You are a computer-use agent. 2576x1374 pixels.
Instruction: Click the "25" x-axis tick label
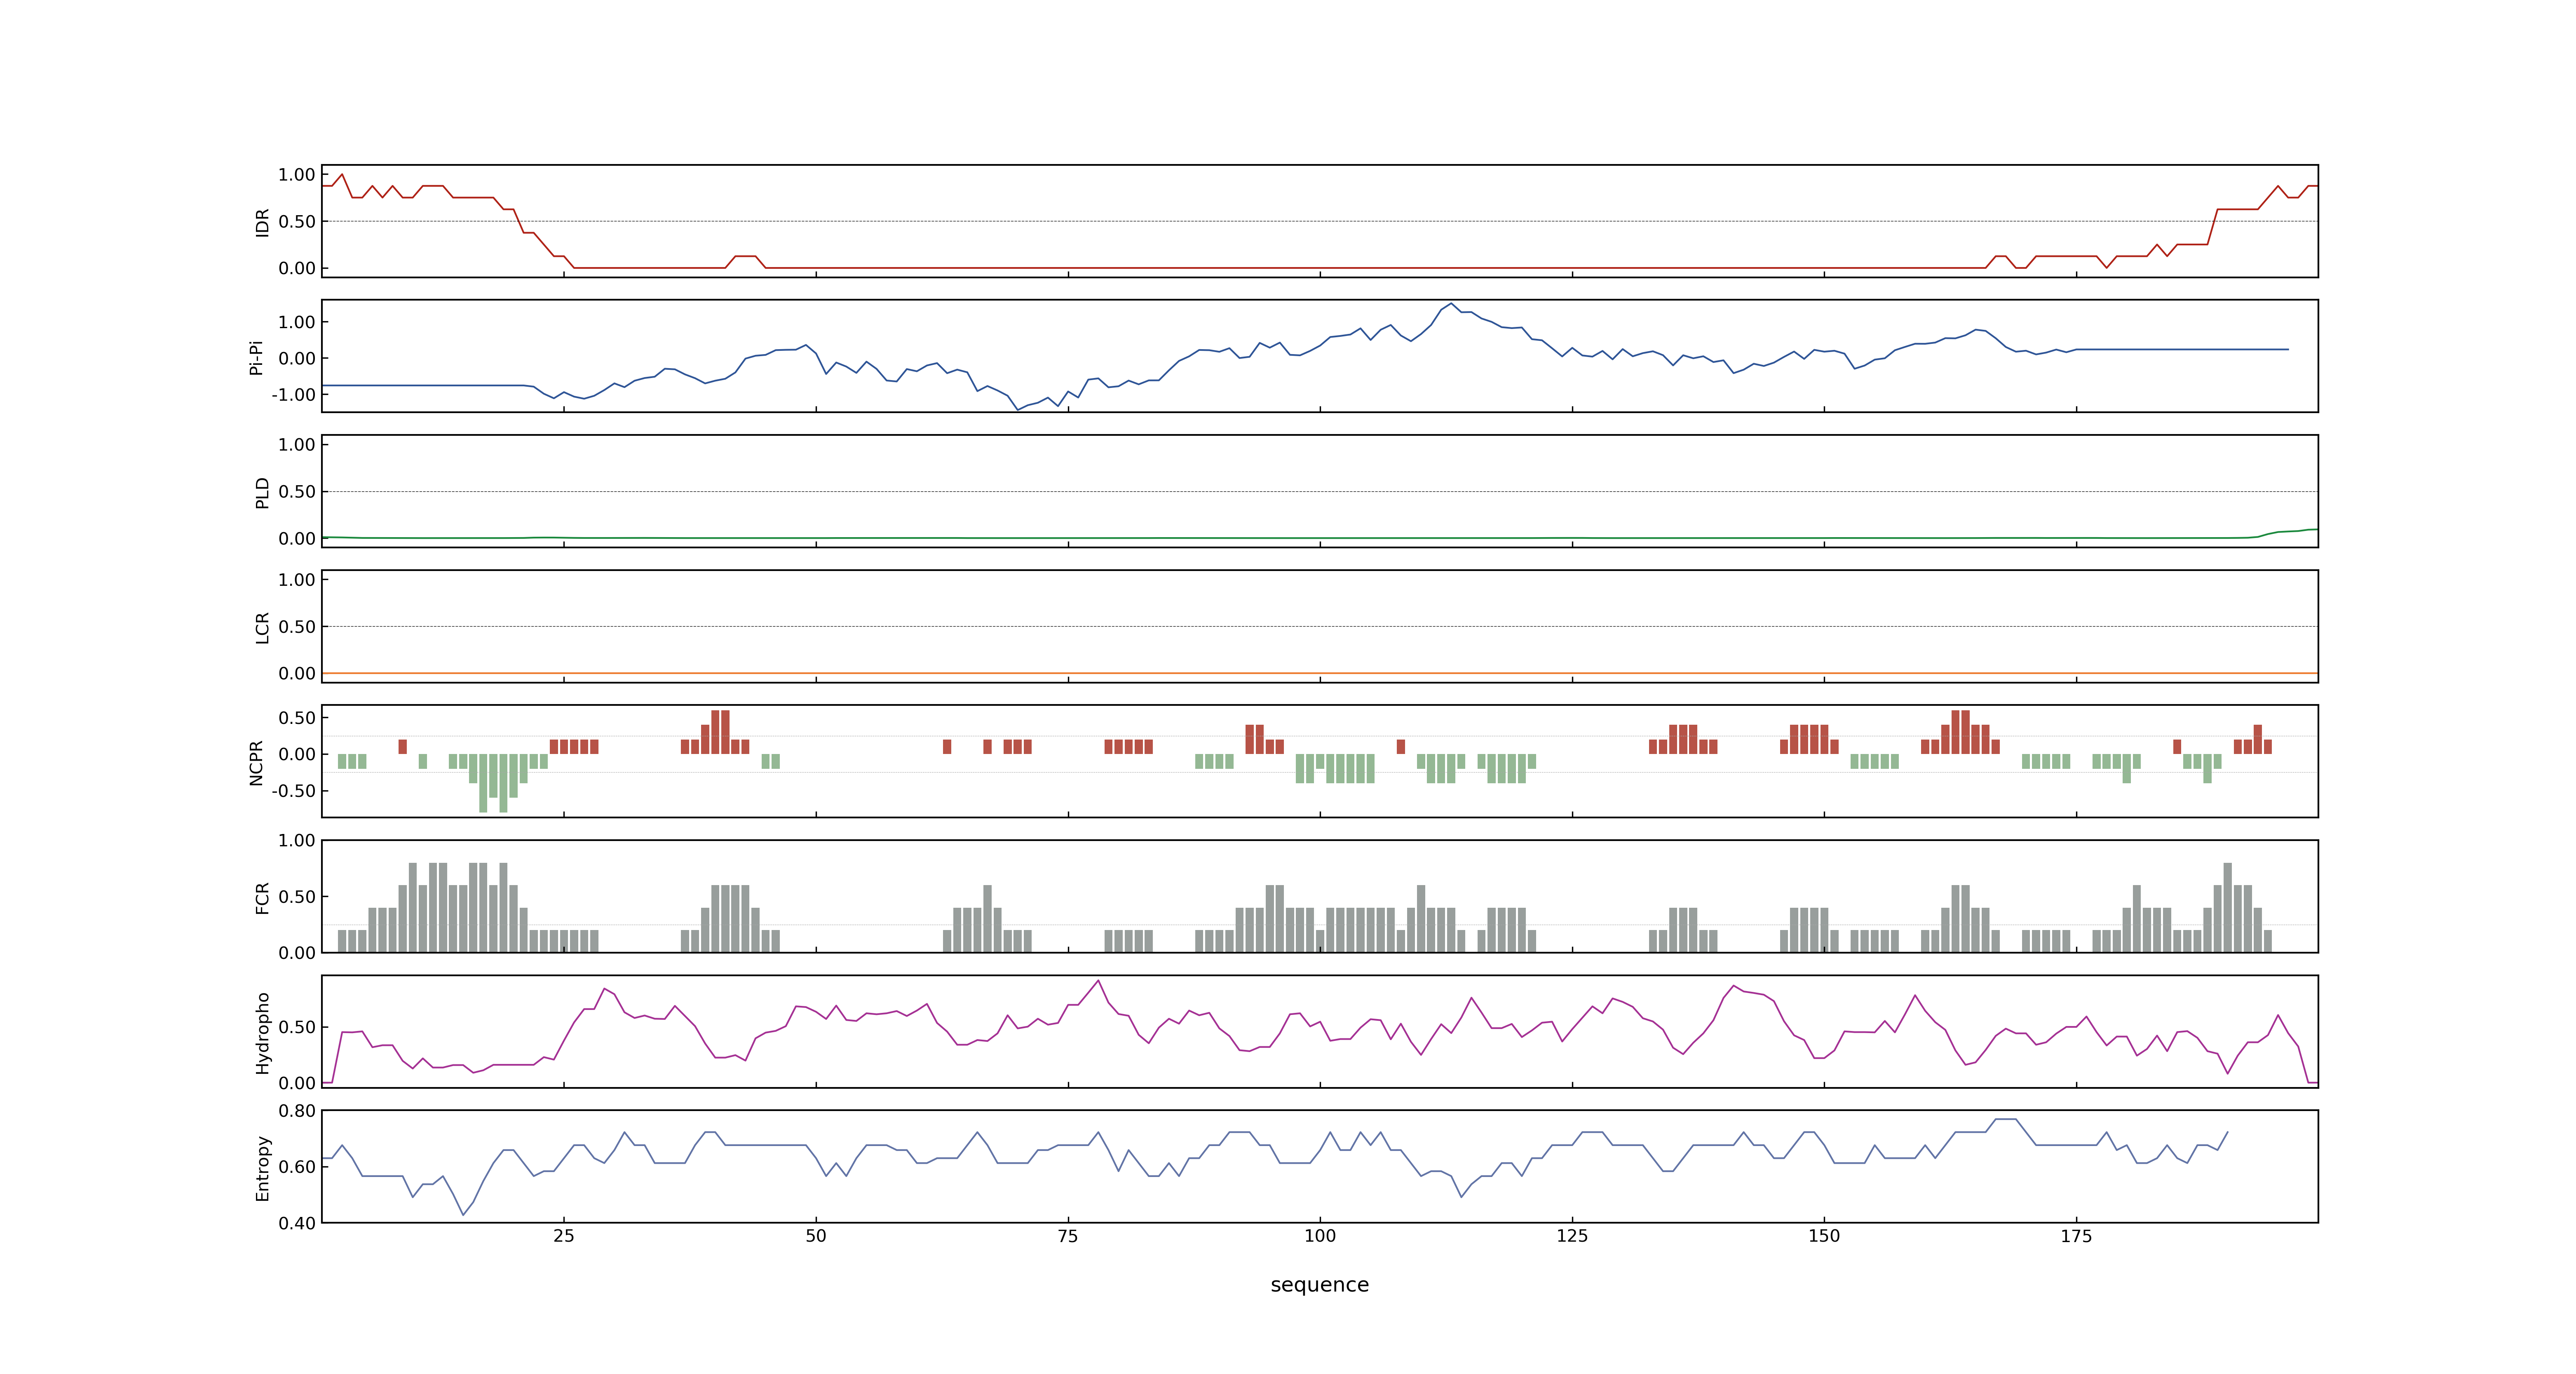564,1236
